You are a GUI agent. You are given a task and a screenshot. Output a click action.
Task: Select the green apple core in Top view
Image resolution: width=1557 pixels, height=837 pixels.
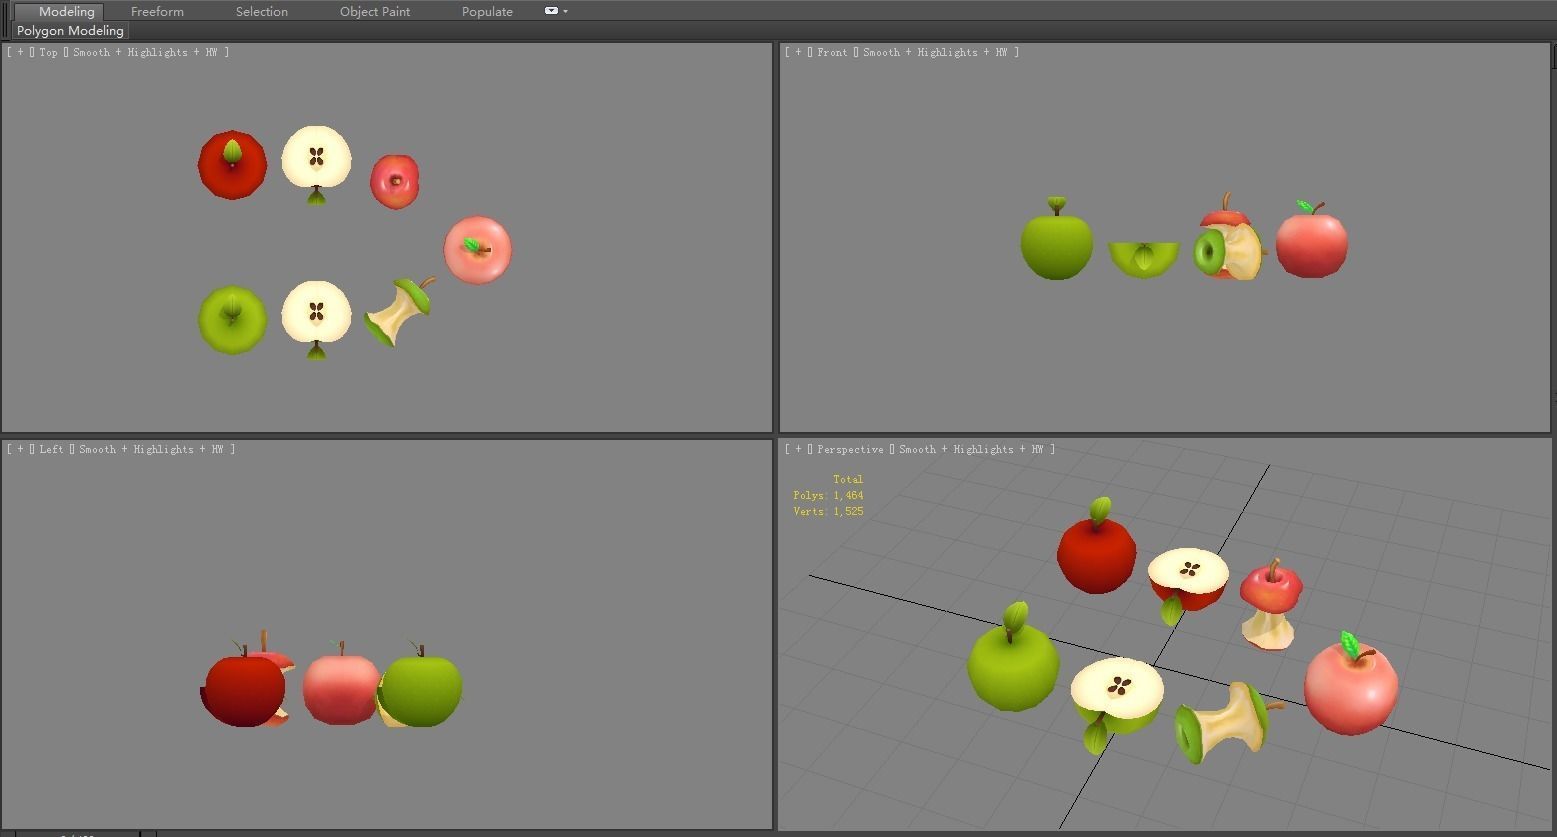(399, 312)
